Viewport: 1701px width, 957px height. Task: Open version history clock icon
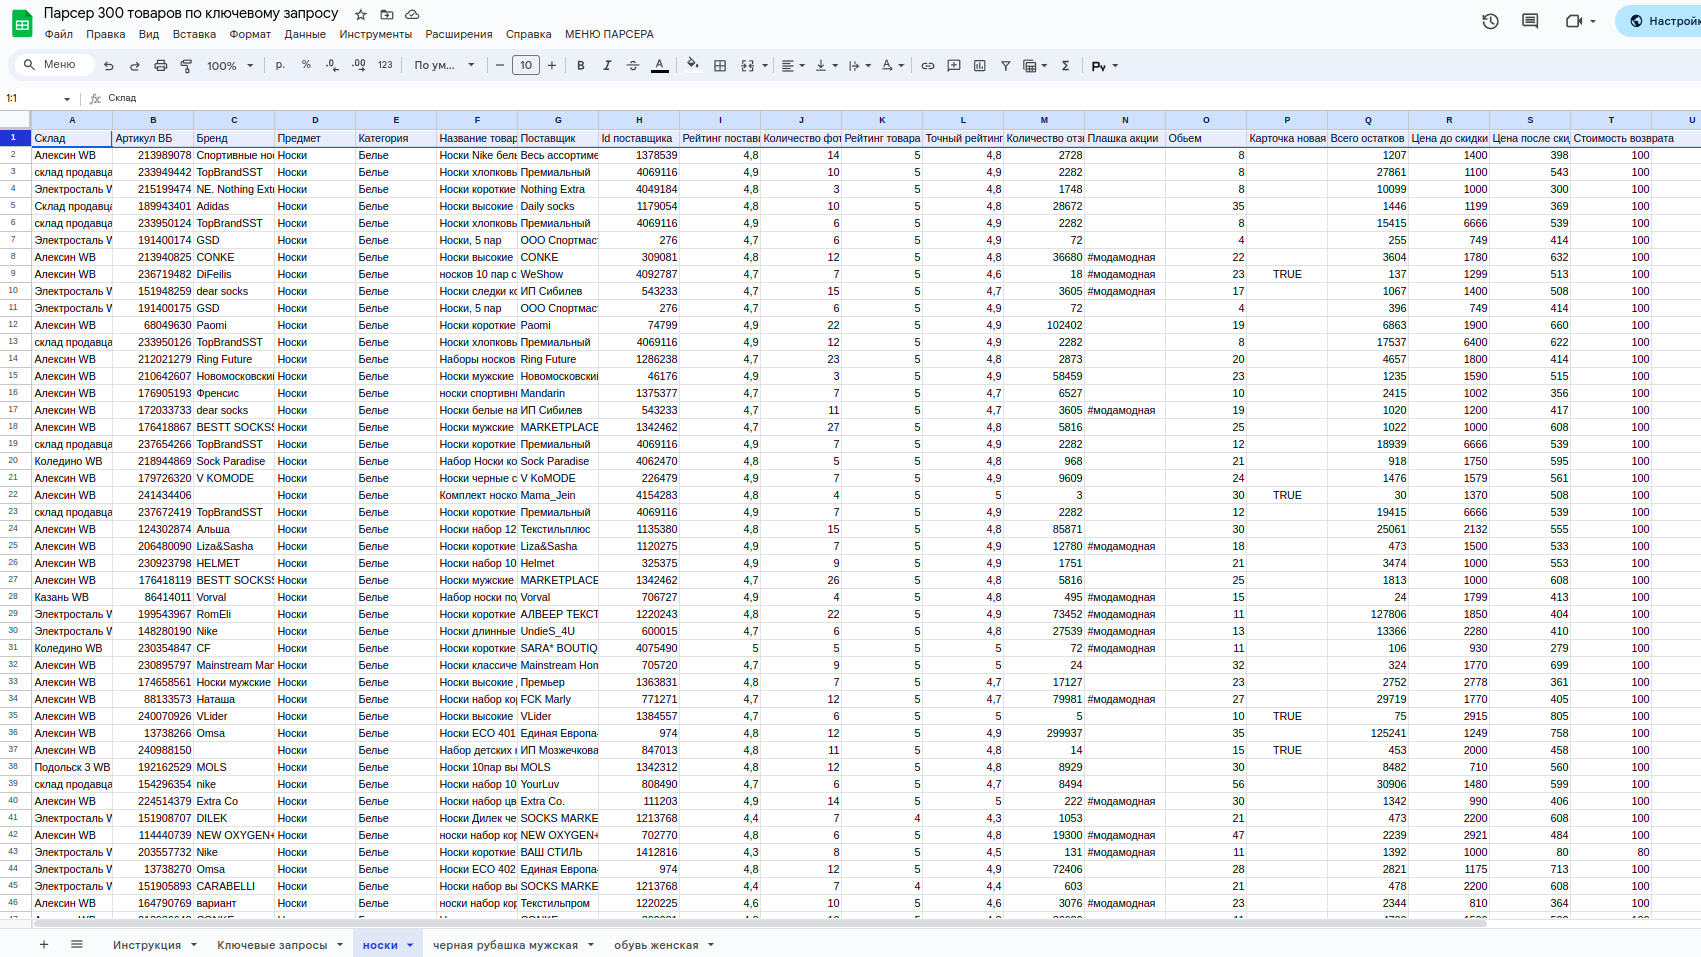click(x=1490, y=21)
